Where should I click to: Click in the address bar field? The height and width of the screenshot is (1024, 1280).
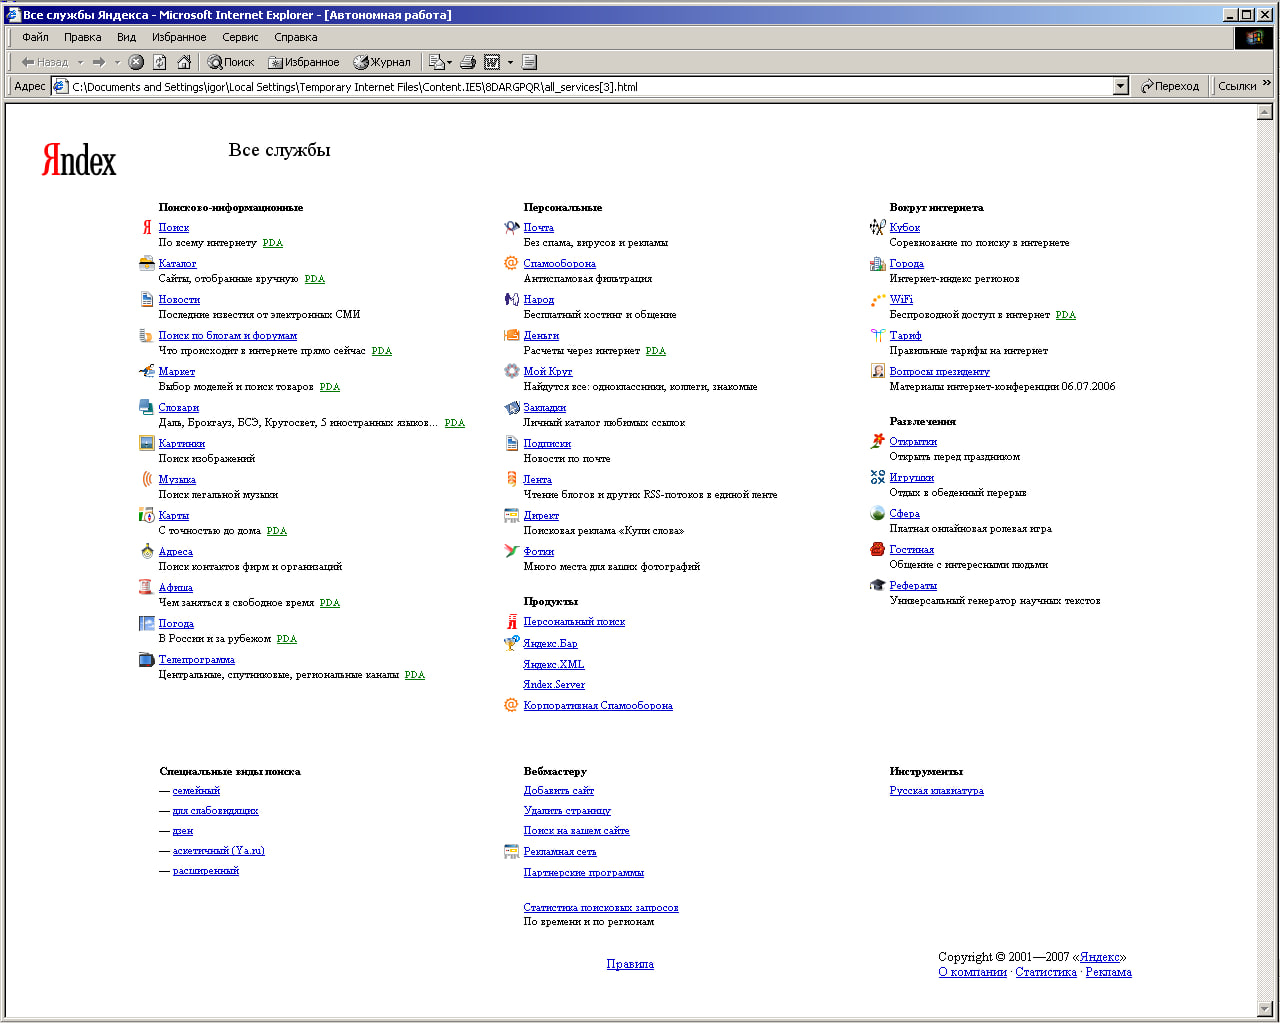(x=590, y=86)
